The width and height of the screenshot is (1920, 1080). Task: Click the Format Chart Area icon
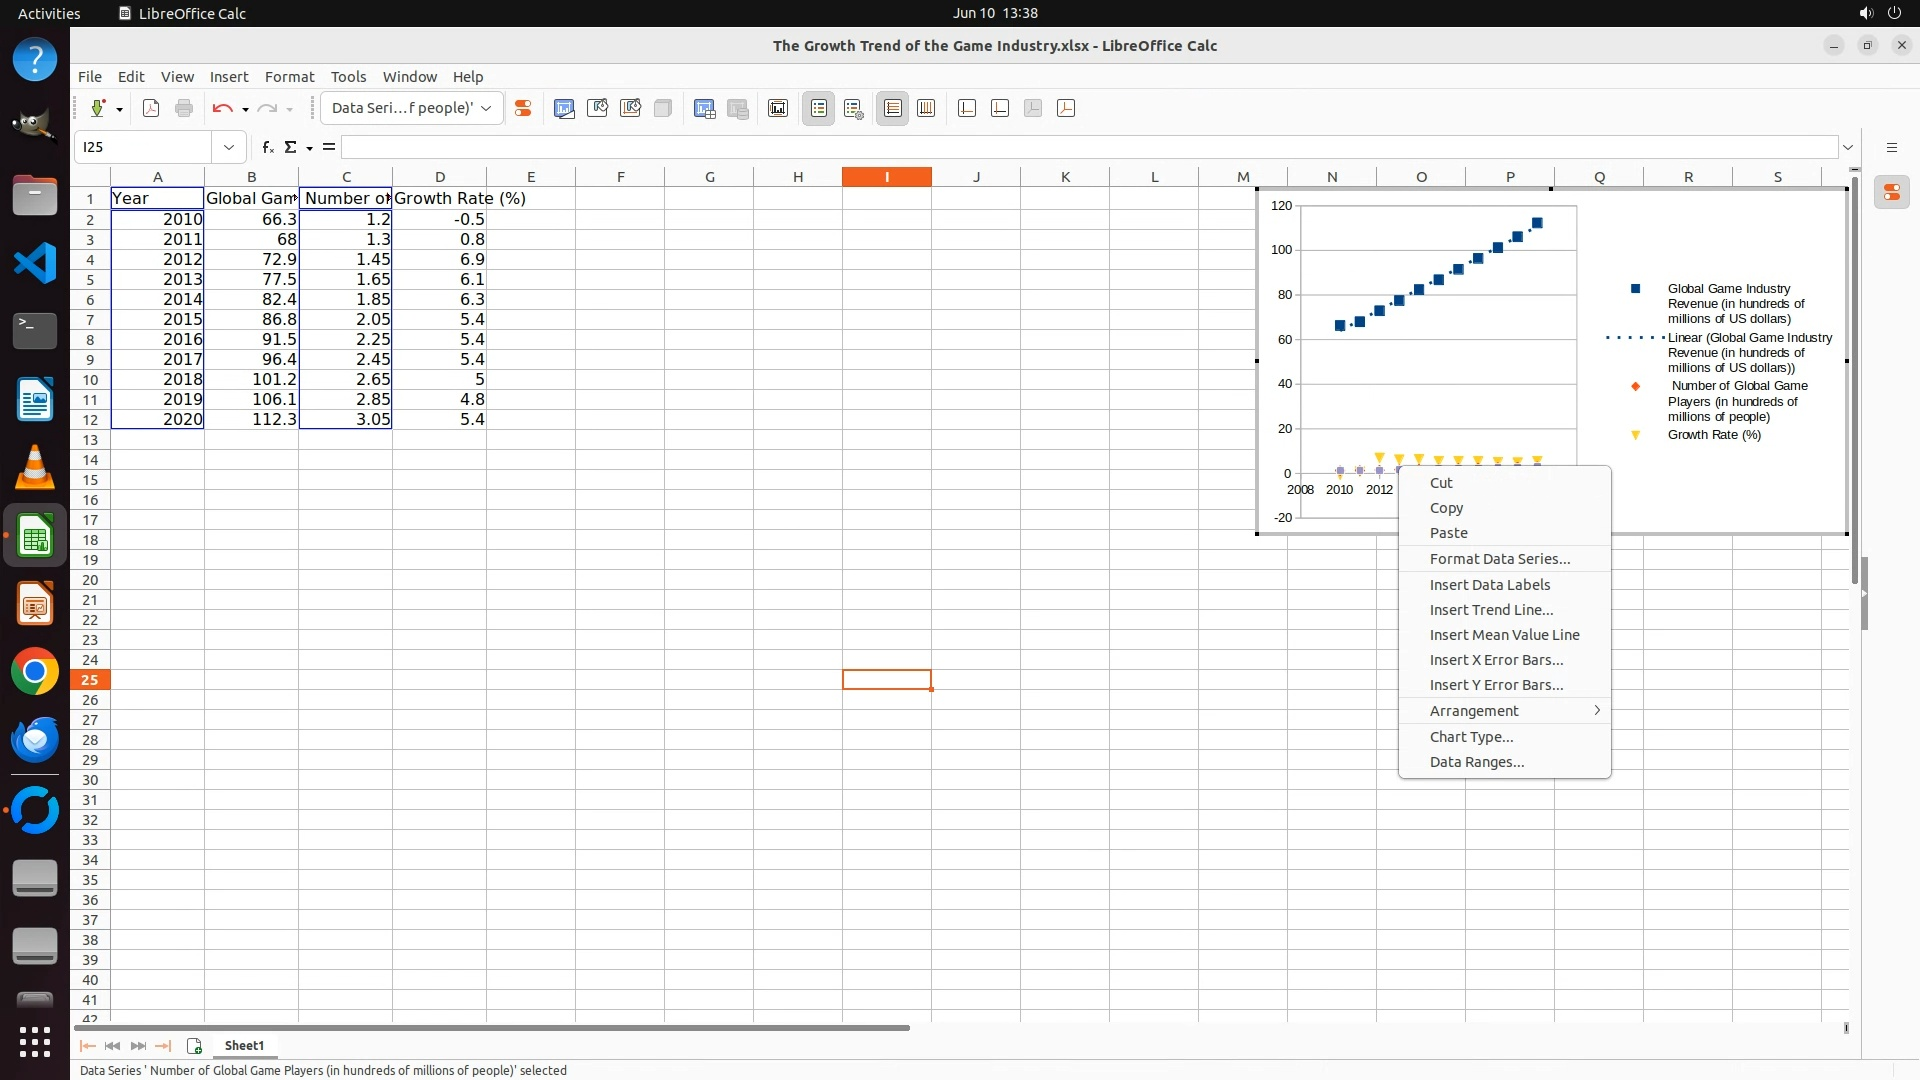597,108
